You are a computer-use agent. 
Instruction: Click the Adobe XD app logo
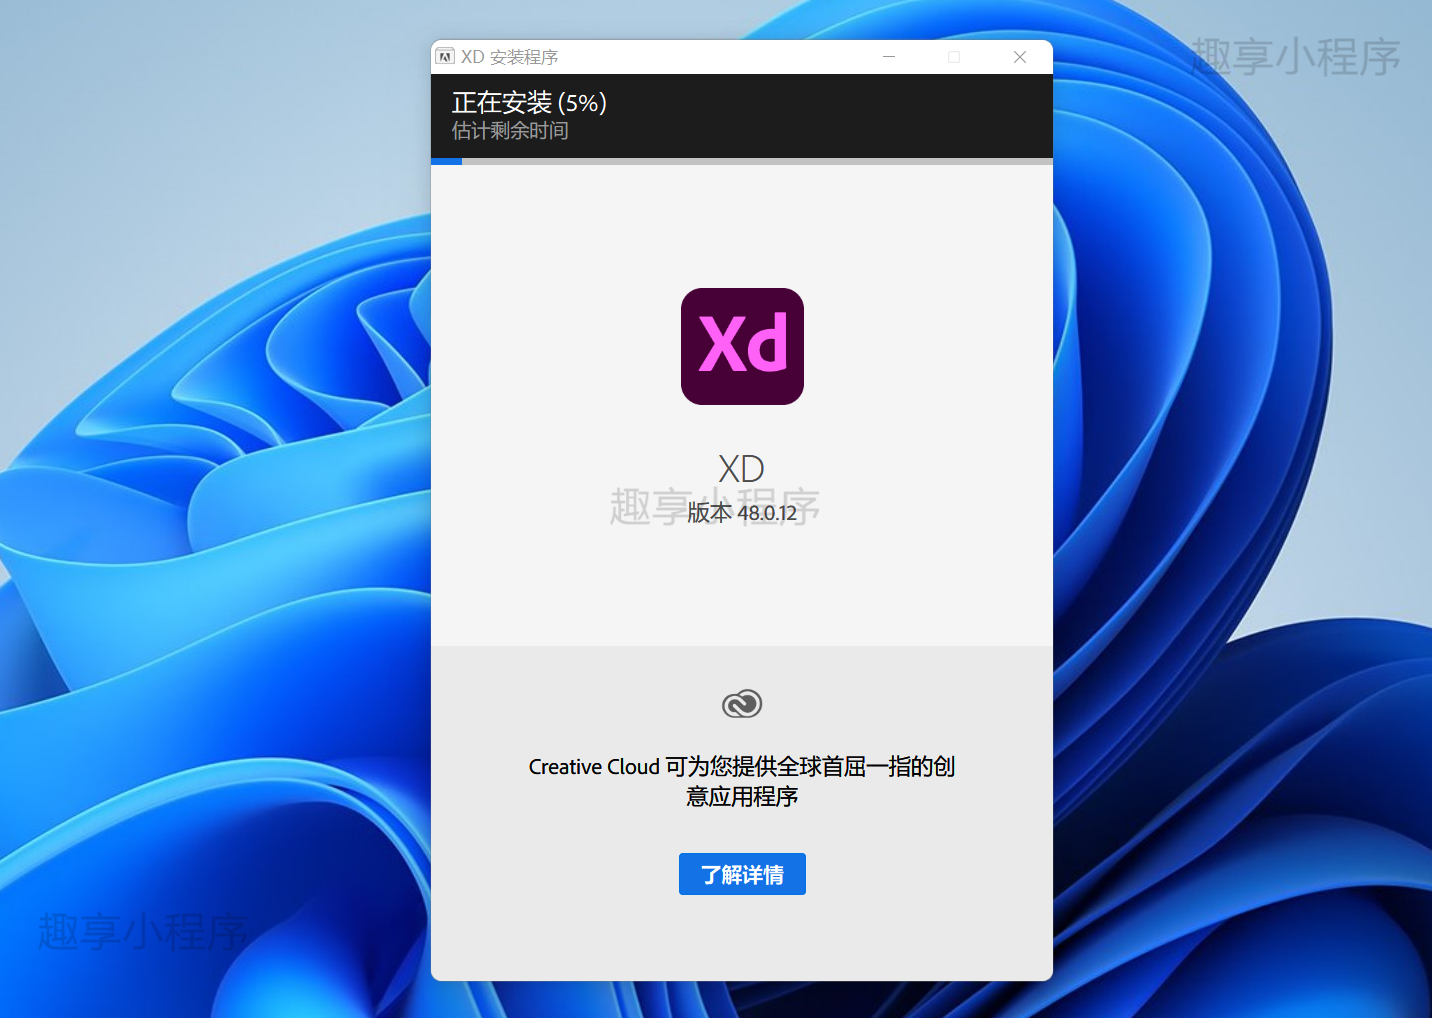tap(742, 346)
